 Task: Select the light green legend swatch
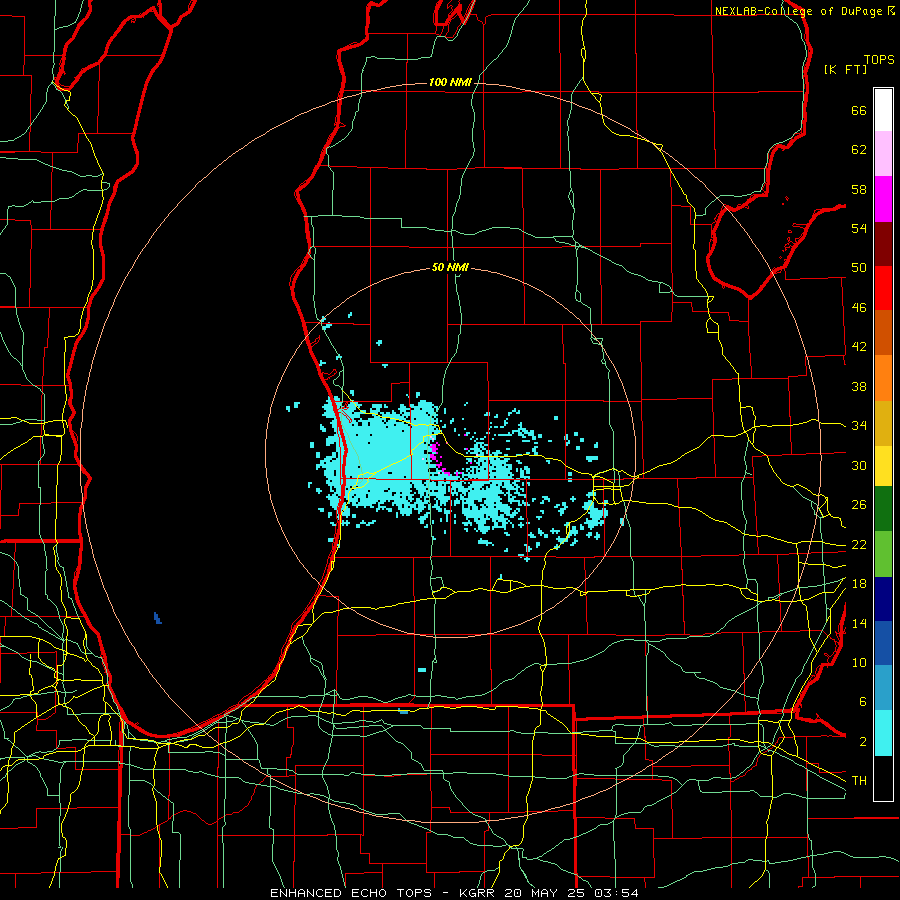[x=883, y=554]
